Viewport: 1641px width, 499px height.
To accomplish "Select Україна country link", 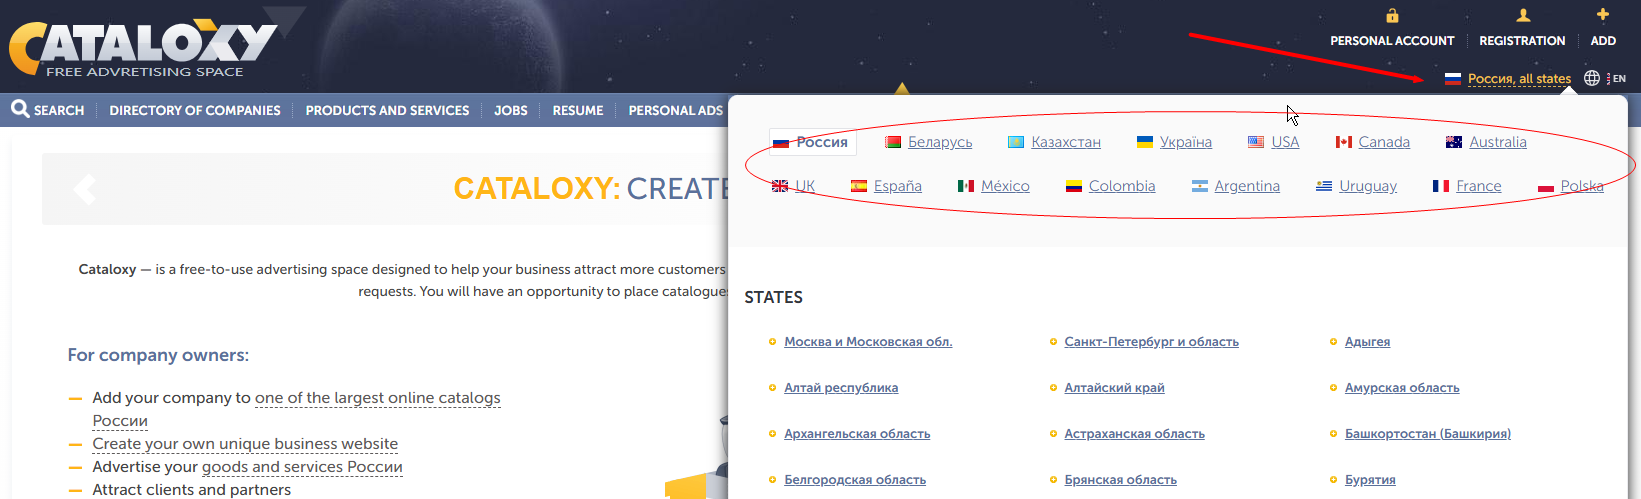I will coord(1186,142).
